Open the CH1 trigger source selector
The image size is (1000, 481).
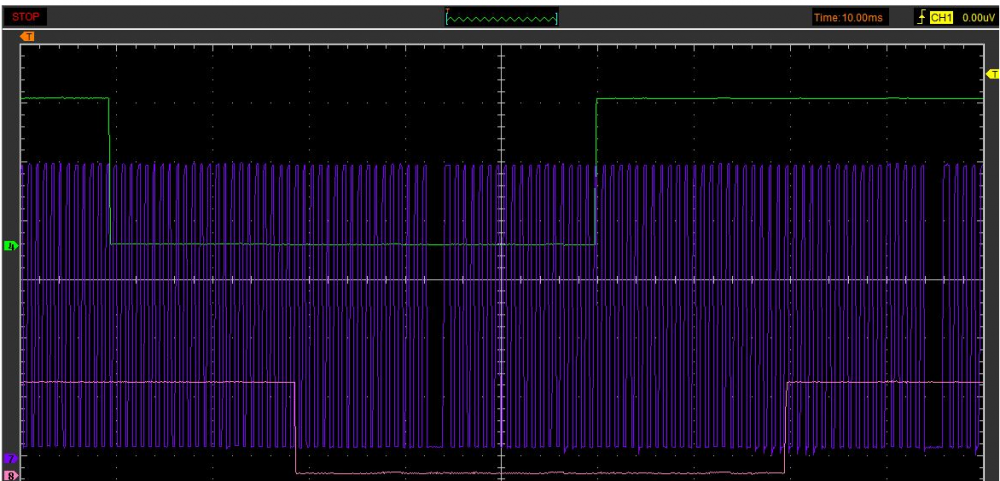click(941, 18)
